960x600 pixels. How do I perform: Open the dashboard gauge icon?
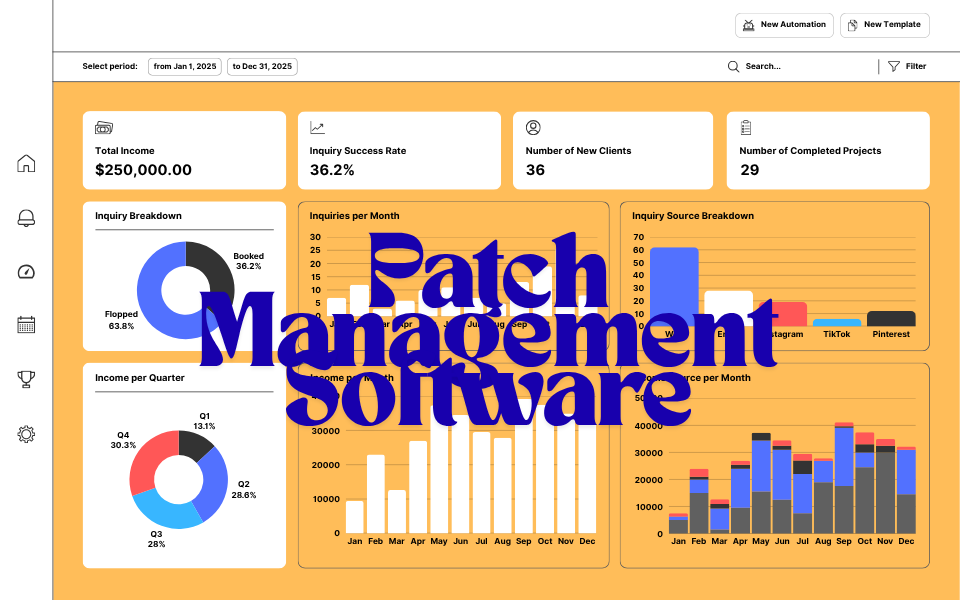point(26,272)
